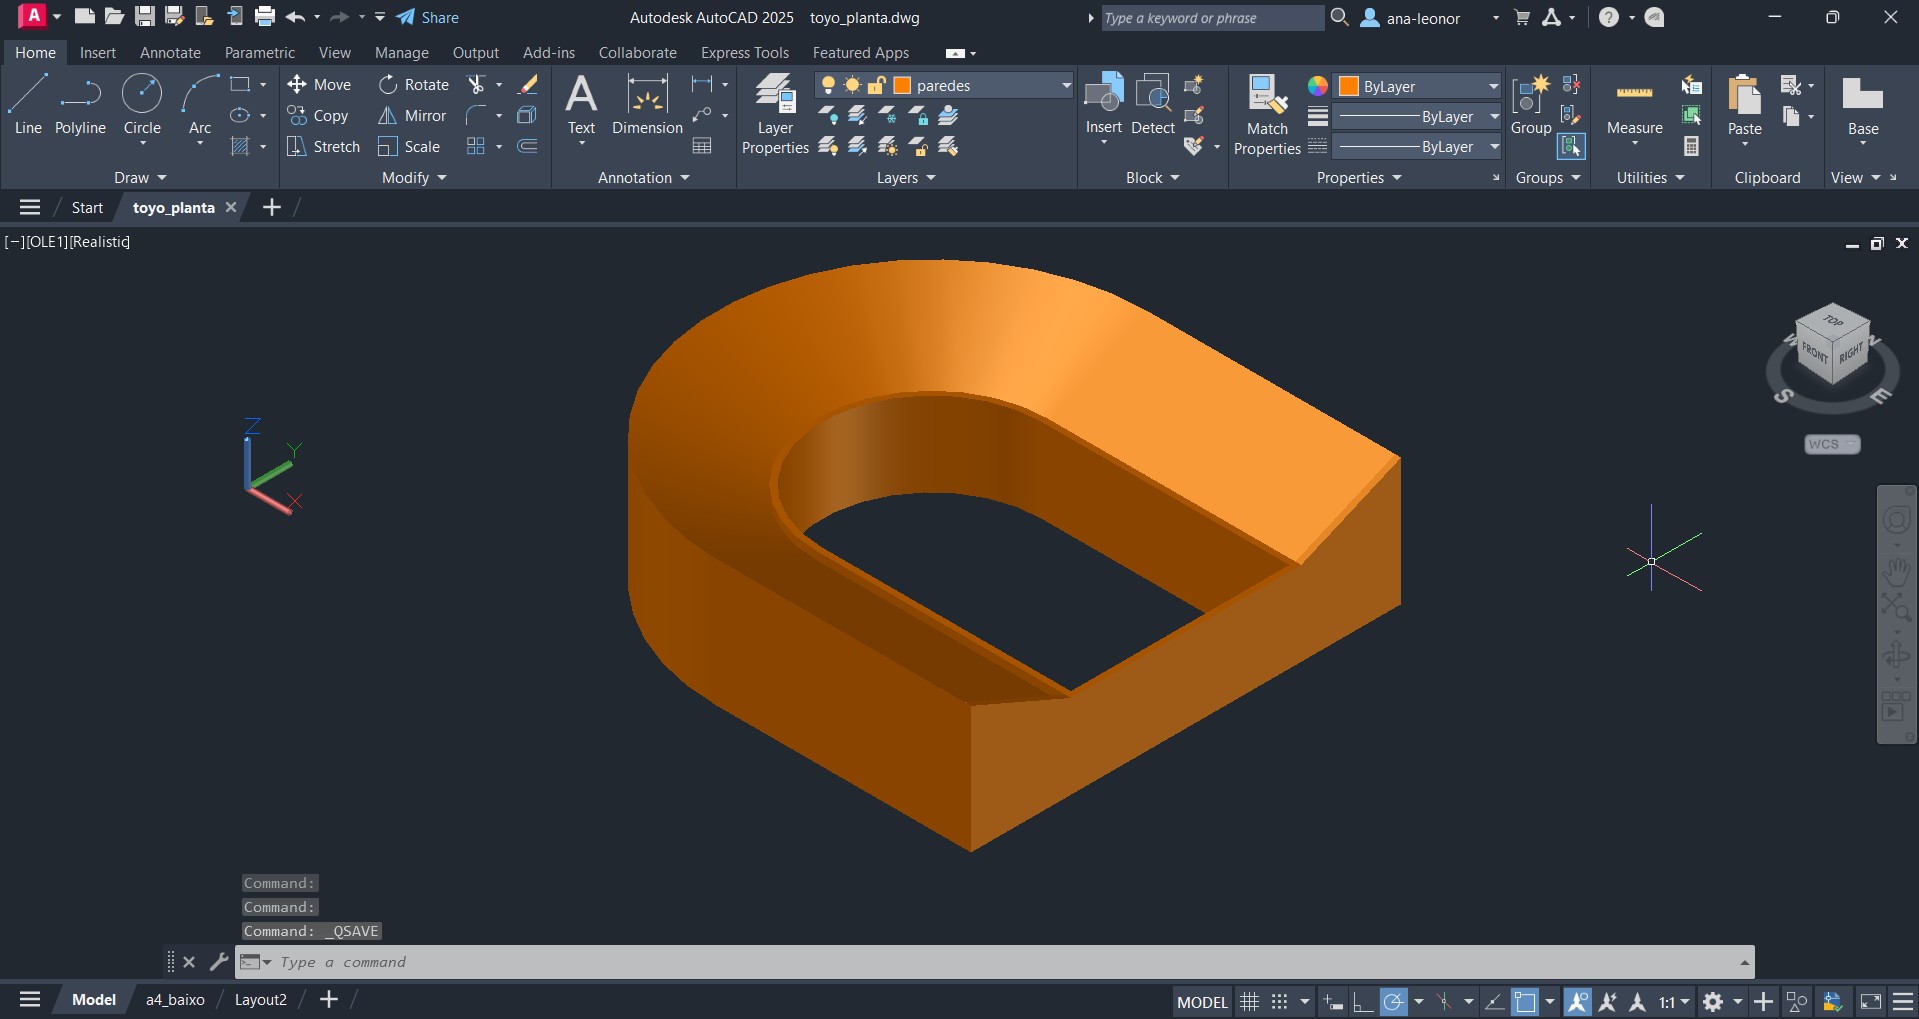Select the Copy tool
Image resolution: width=1919 pixels, height=1019 pixels.
(x=318, y=116)
